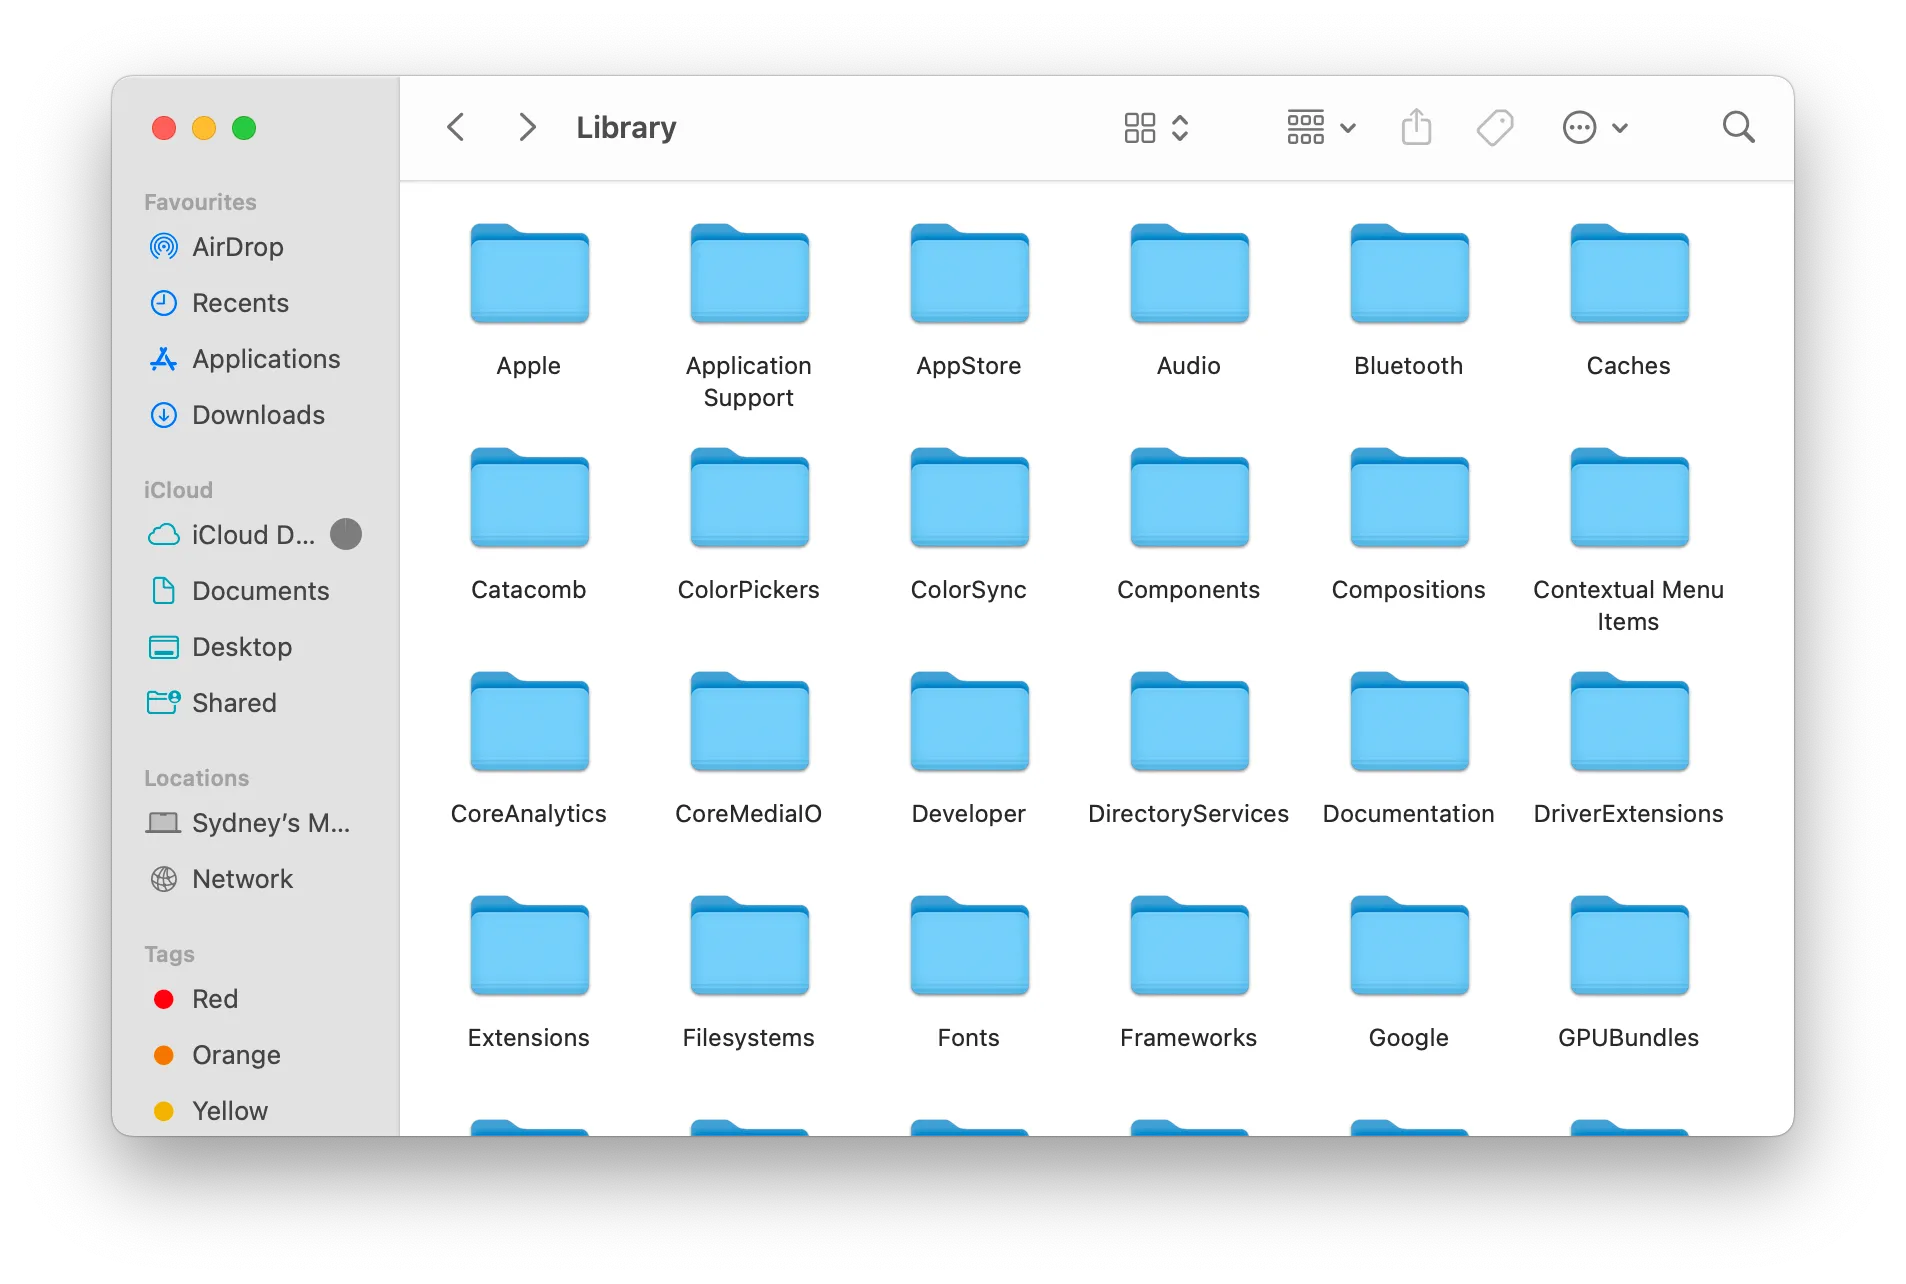The width and height of the screenshot is (1906, 1284).
Task: Open Downloads from the sidebar
Action: click(x=257, y=415)
